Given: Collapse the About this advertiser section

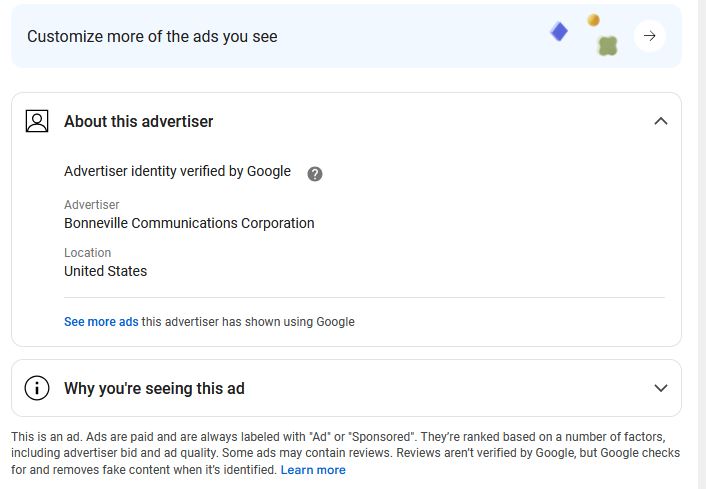Looking at the screenshot, I should pos(660,121).
